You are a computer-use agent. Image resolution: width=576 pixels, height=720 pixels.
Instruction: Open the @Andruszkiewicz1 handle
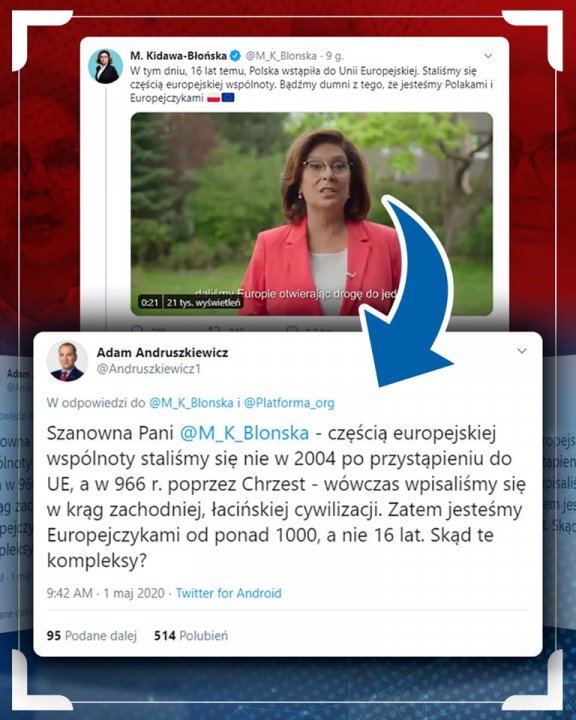point(148,369)
